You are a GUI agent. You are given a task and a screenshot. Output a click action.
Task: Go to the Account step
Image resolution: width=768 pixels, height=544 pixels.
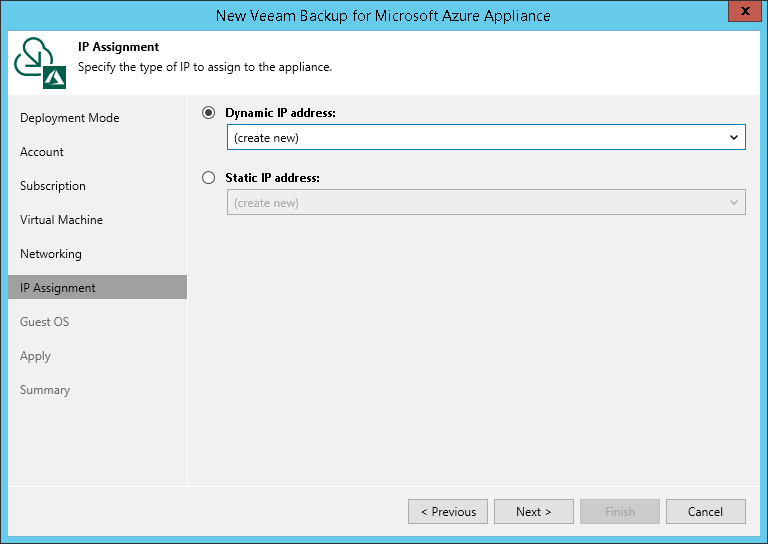click(42, 152)
